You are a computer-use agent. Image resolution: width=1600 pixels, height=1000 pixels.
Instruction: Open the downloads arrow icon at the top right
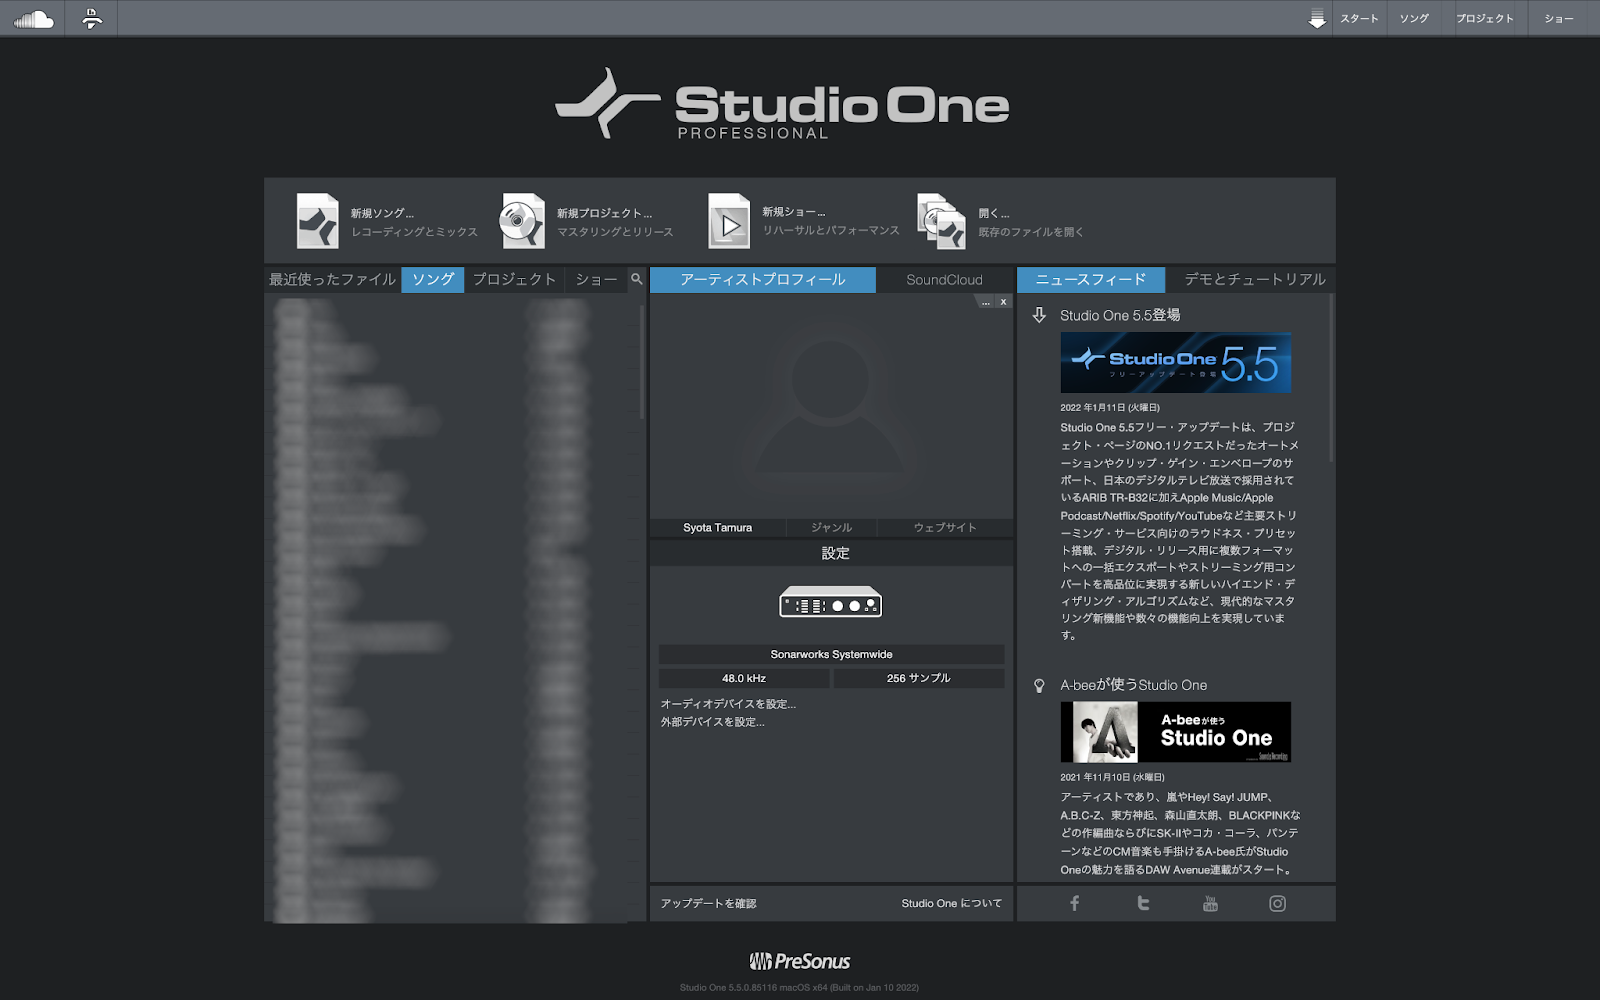pyautogui.click(x=1317, y=19)
